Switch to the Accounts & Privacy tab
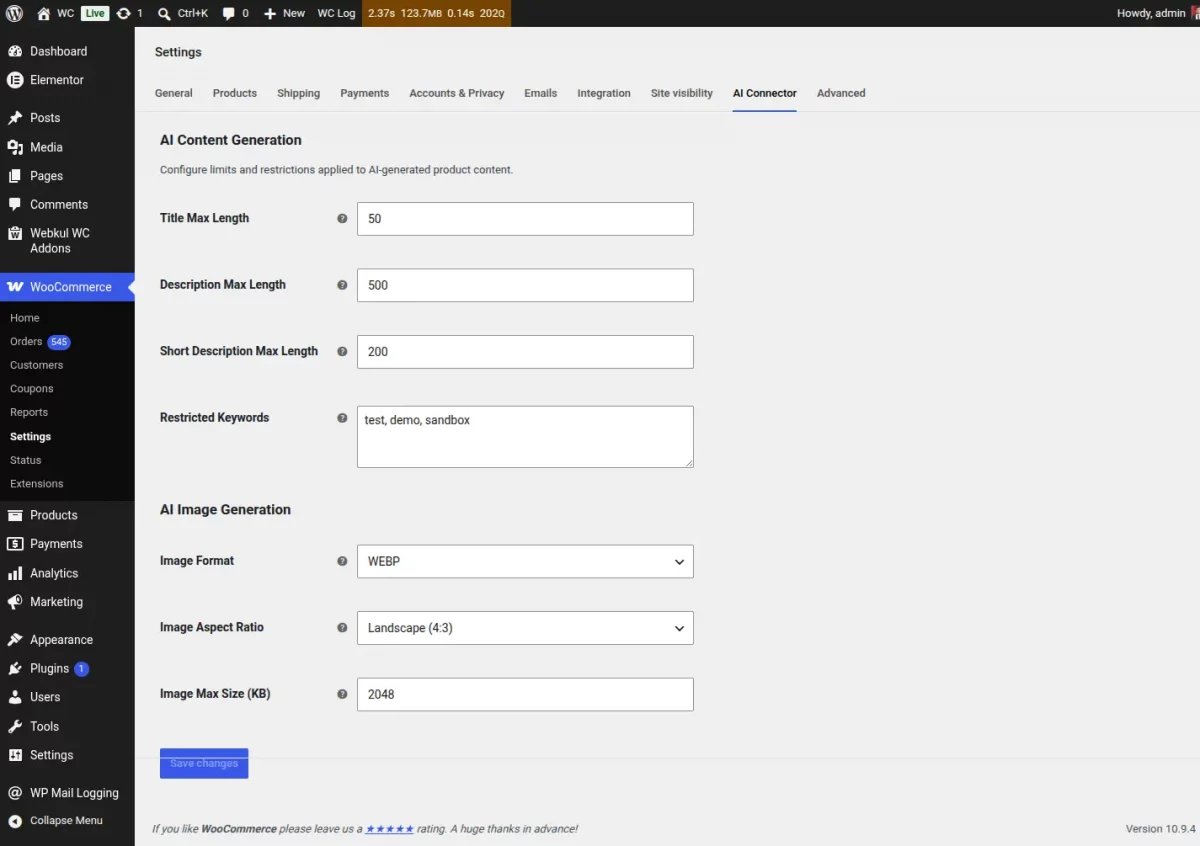1200x846 pixels. [457, 93]
